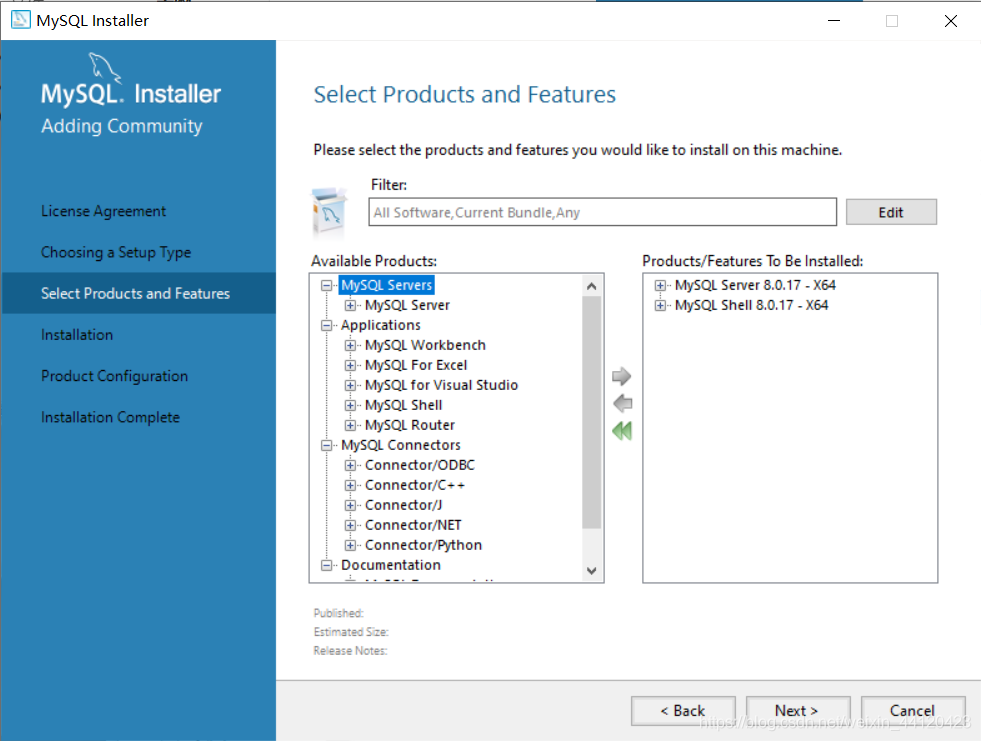This screenshot has height=741, width=981.
Task: Select Connector/Python in the product tree
Action: pyautogui.click(x=424, y=546)
